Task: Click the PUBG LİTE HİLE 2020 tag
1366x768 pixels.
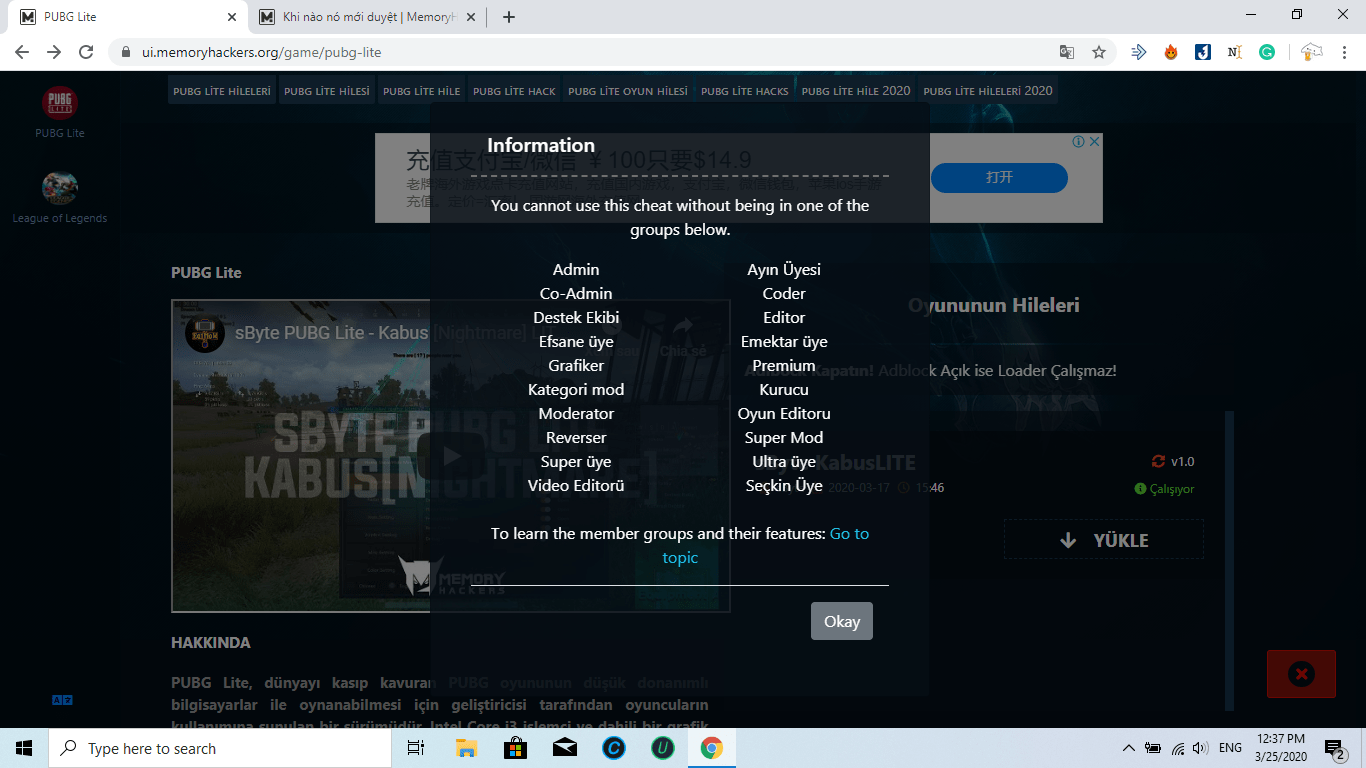Action: pos(856,91)
